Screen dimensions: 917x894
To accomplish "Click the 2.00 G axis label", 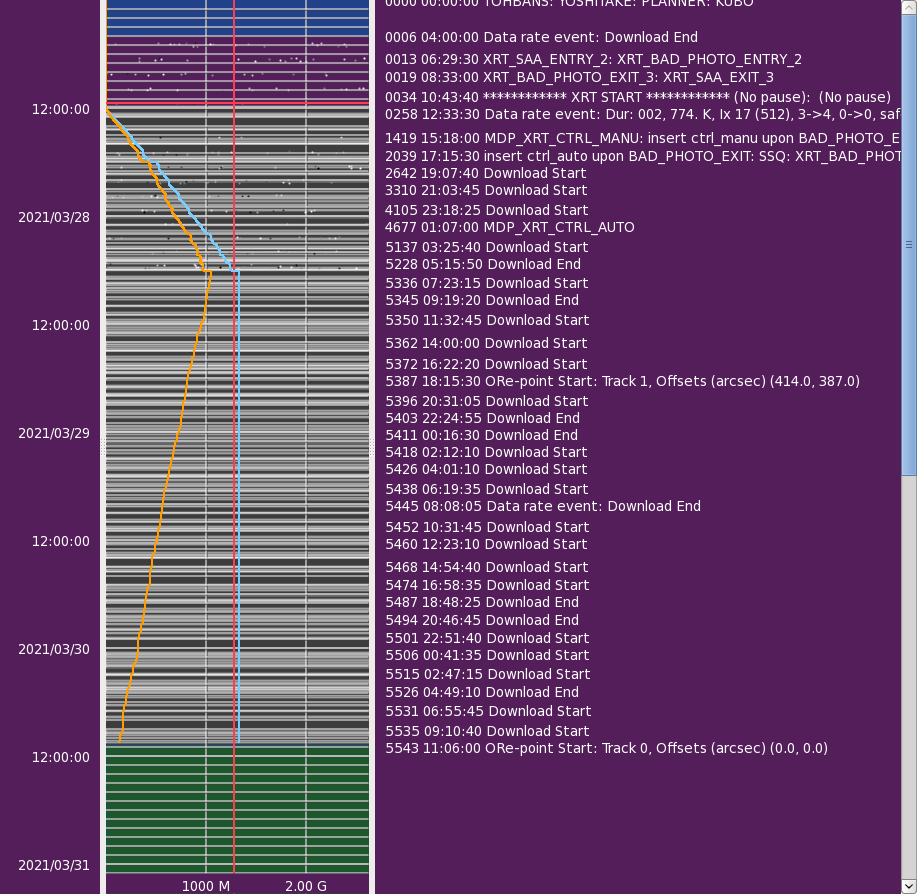I will tap(306, 886).
